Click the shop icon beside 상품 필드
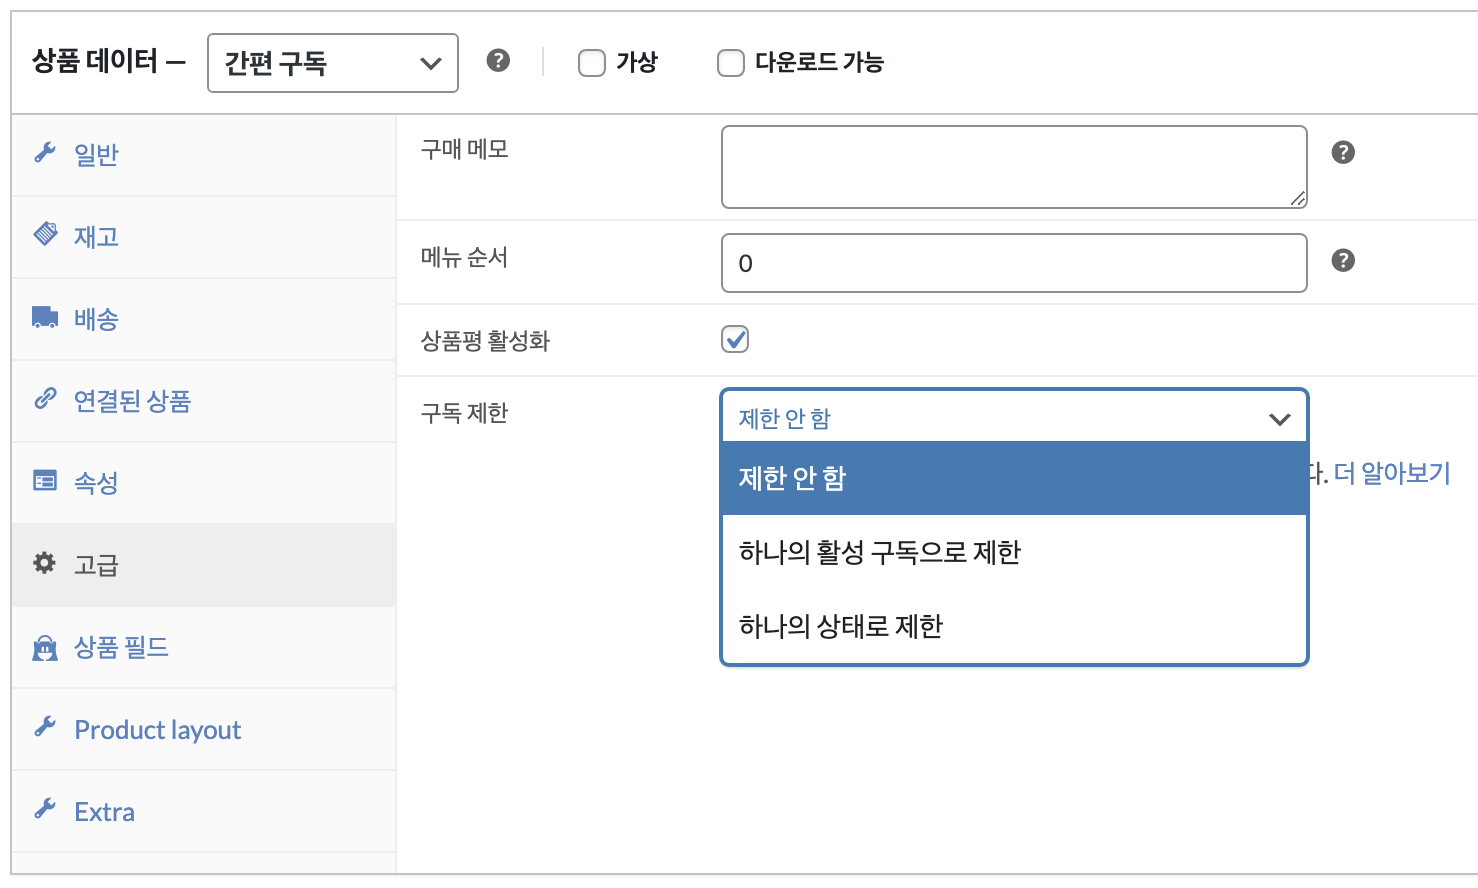The width and height of the screenshot is (1478, 888). (x=45, y=647)
